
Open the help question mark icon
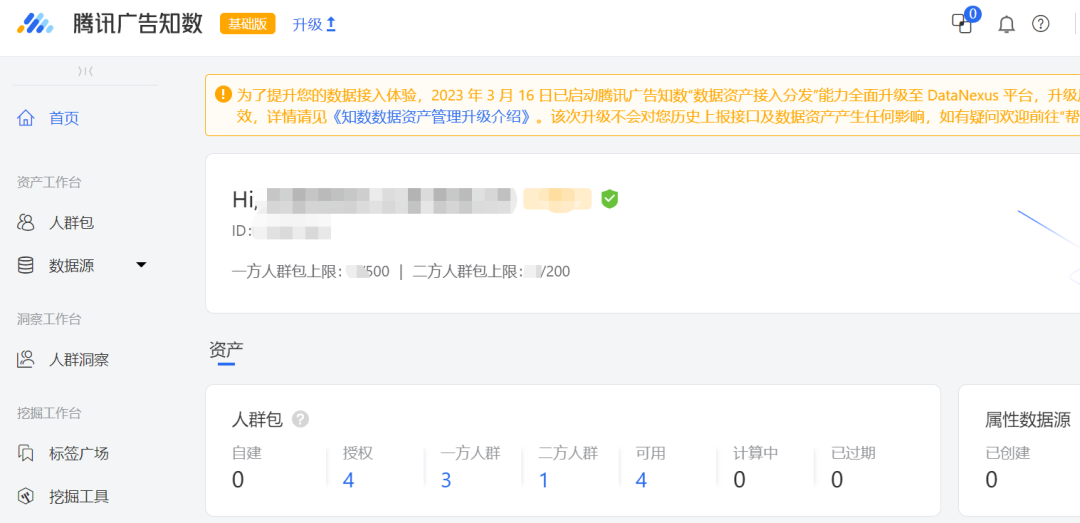pos(1040,24)
